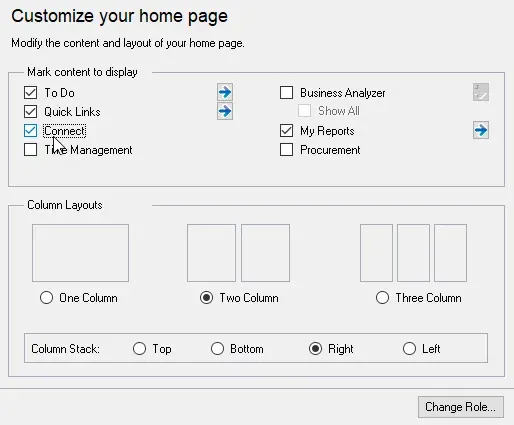Enable the Procurement checkbox
The height and width of the screenshot is (425, 514).
click(x=286, y=150)
